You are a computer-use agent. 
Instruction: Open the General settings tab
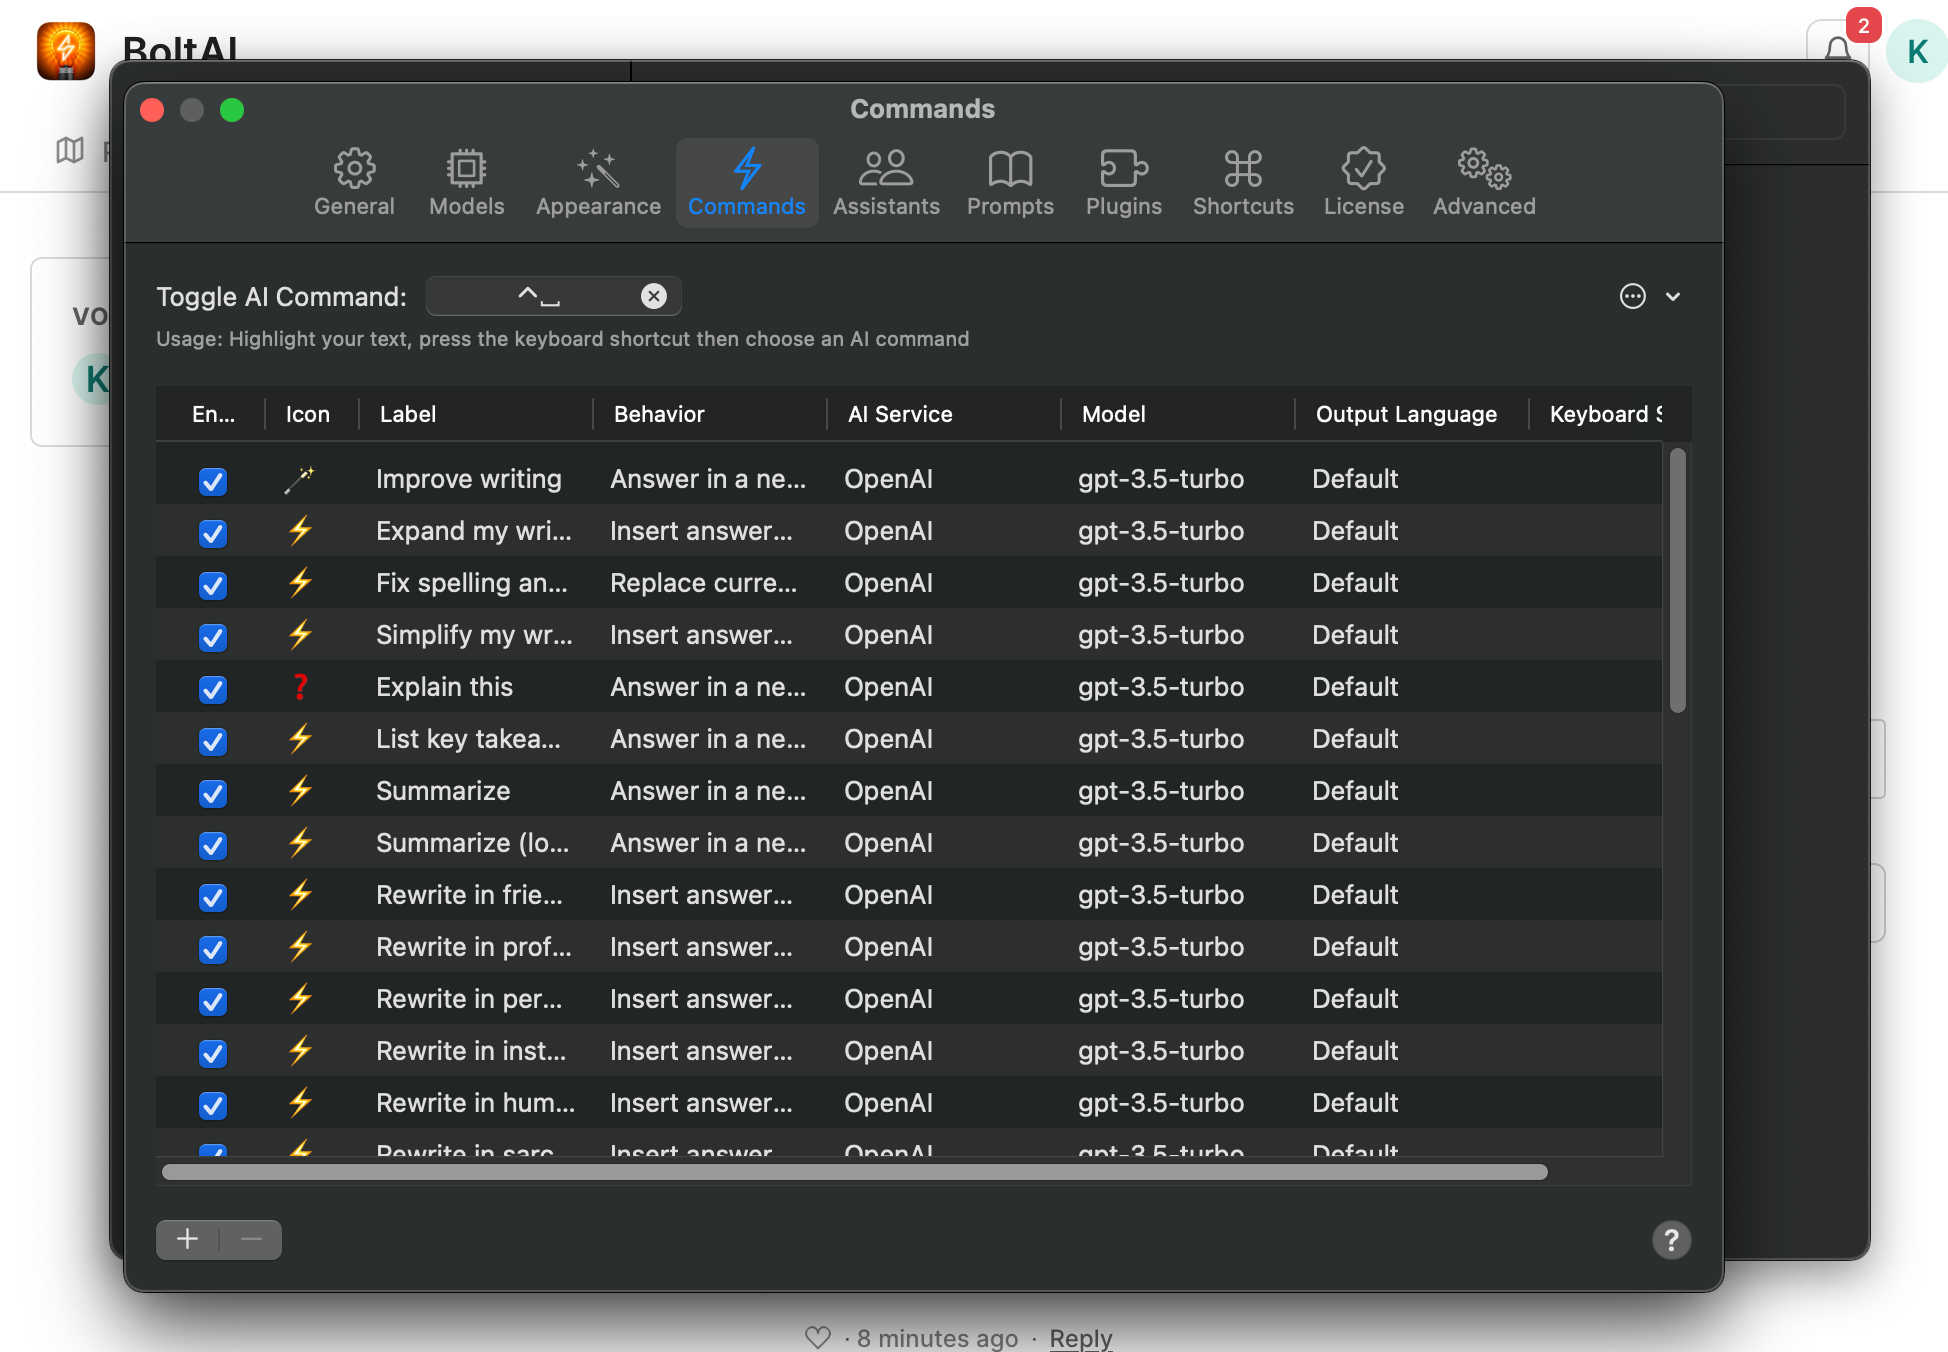click(354, 183)
